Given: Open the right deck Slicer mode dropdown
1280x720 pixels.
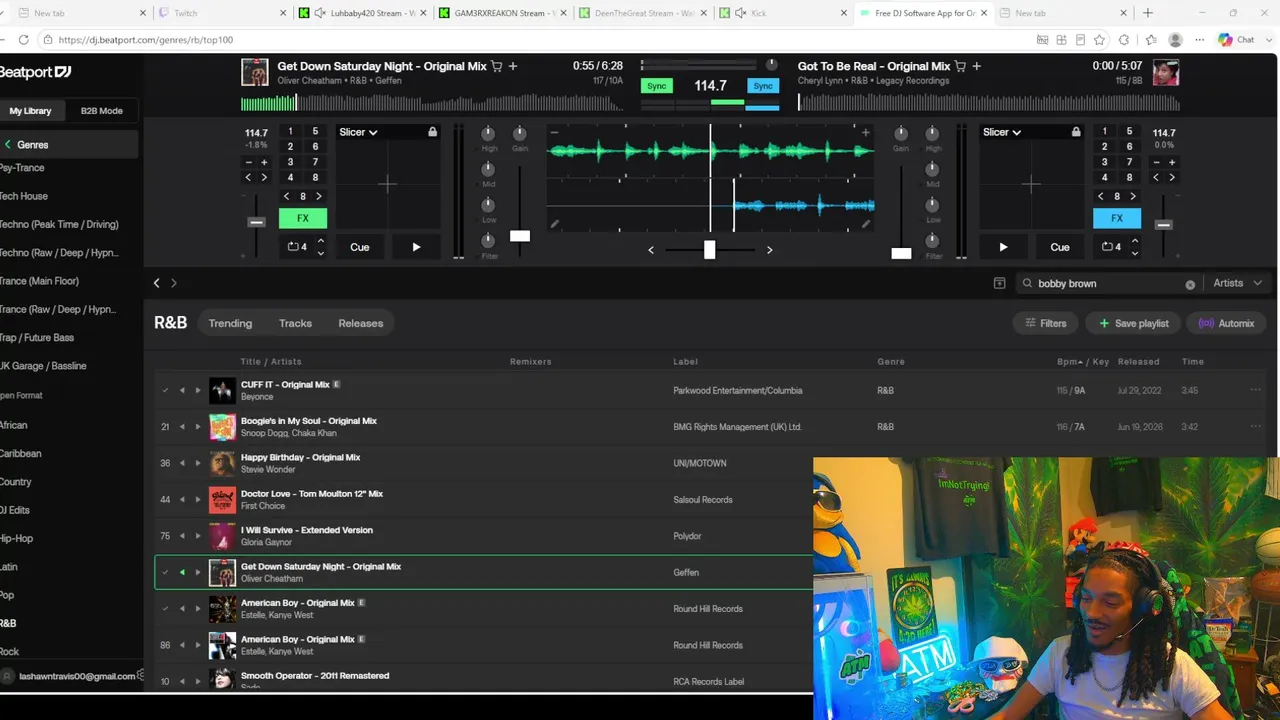Looking at the screenshot, I should click(x=1002, y=132).
